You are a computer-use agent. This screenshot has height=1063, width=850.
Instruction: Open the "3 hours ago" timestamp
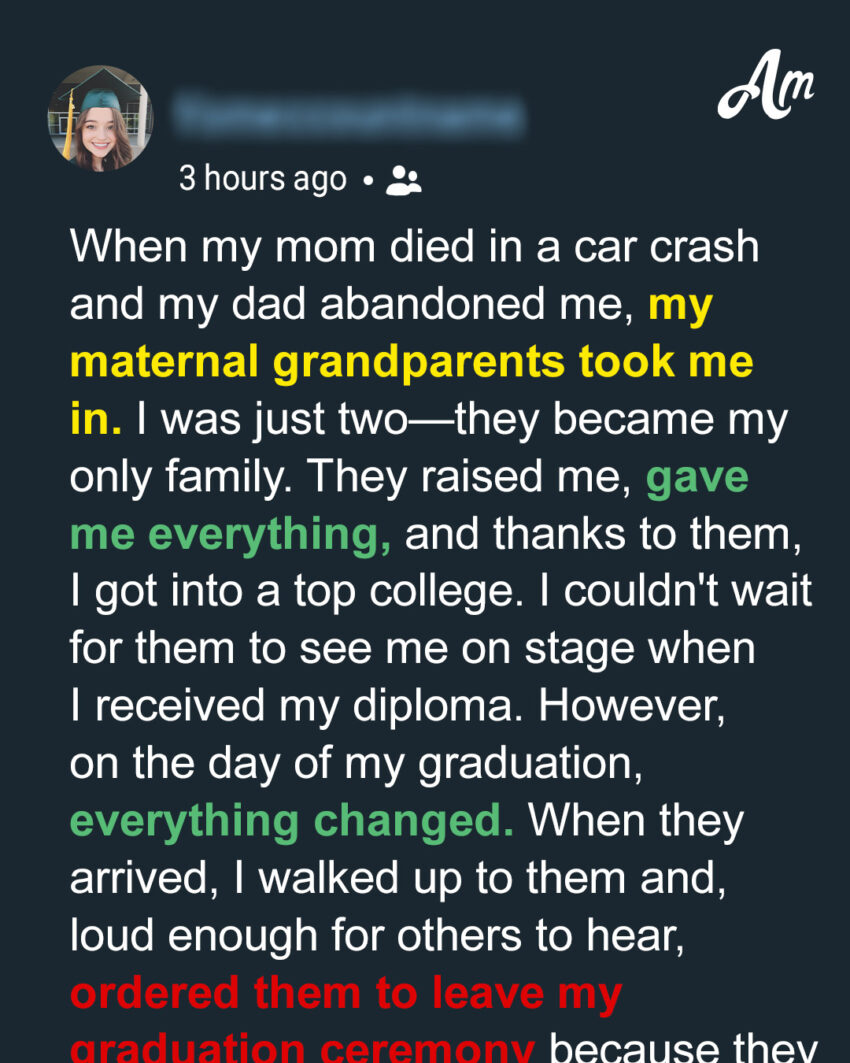[x=263, y=180]
